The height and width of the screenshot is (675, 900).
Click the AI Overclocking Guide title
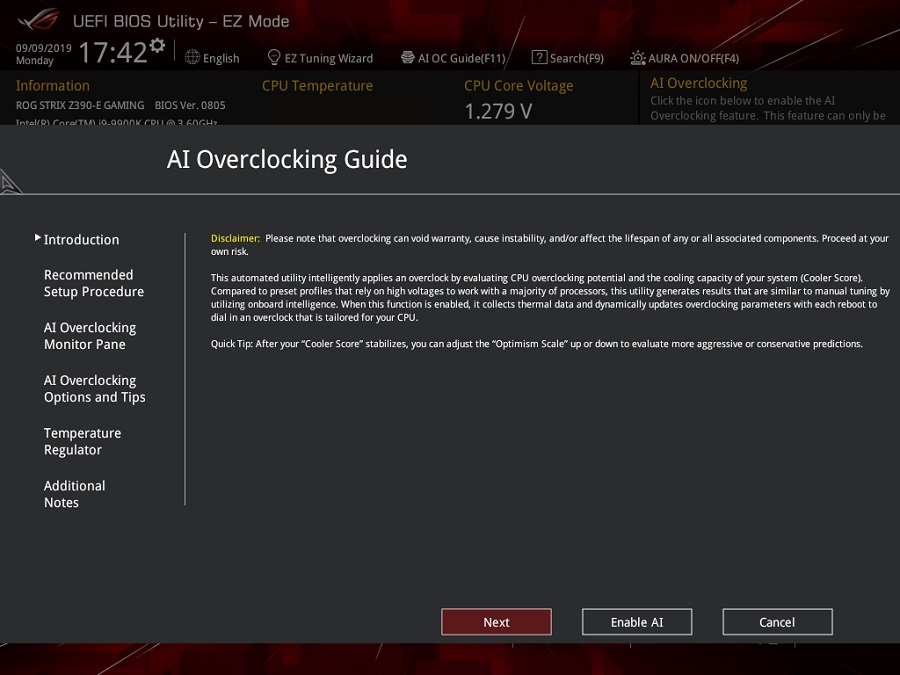(x=287, y=159)
